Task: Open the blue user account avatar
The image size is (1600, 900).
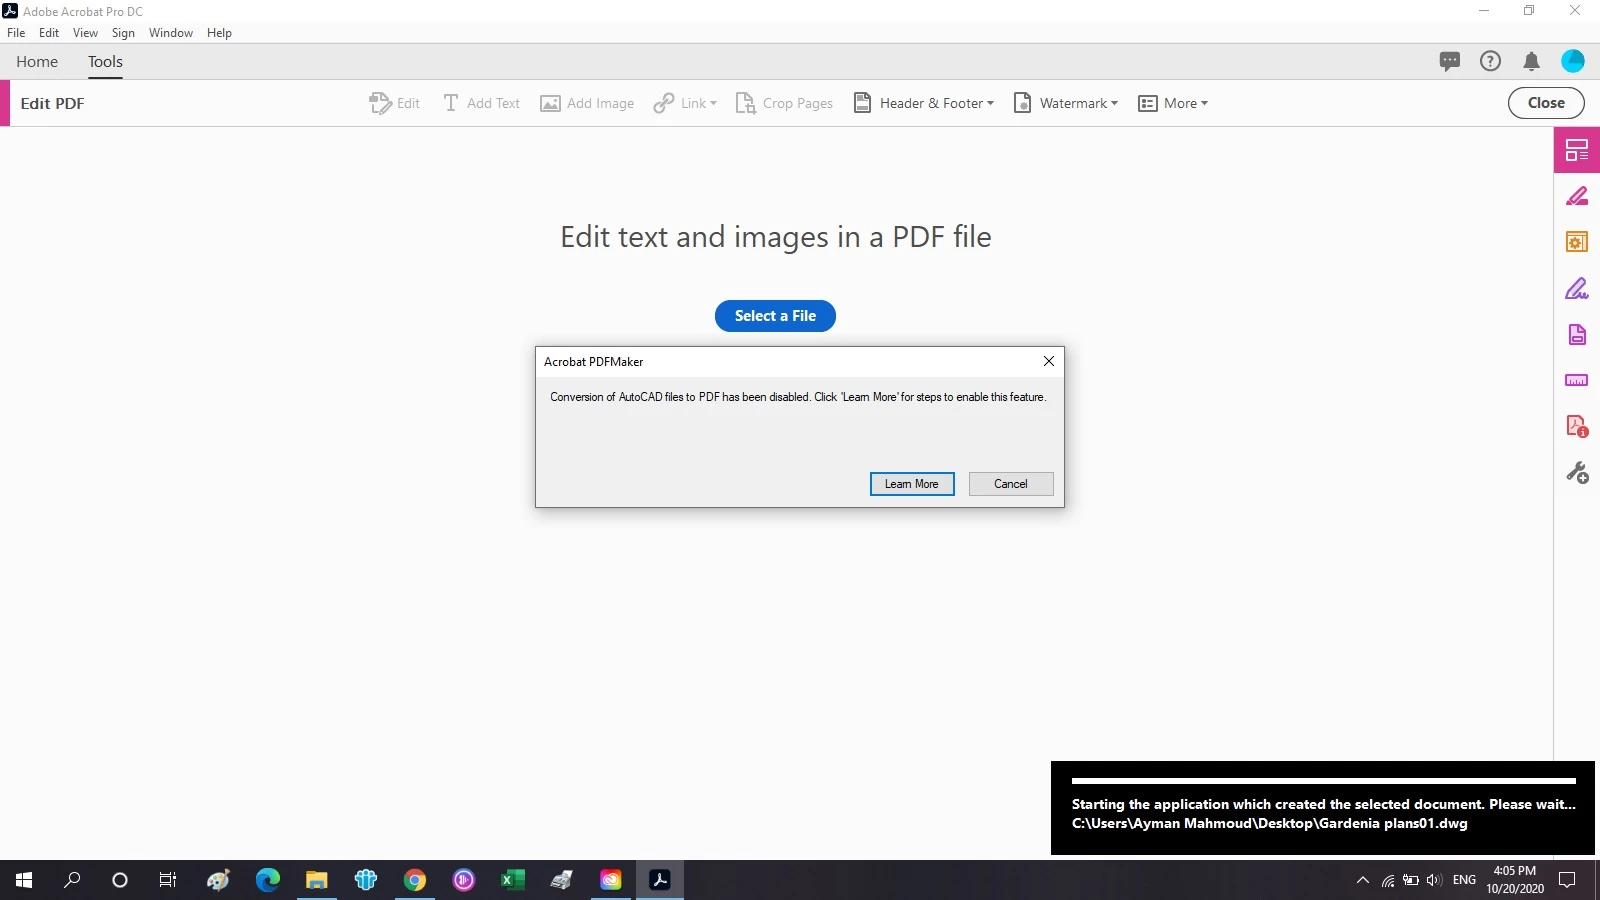Action: point(1573,61)
